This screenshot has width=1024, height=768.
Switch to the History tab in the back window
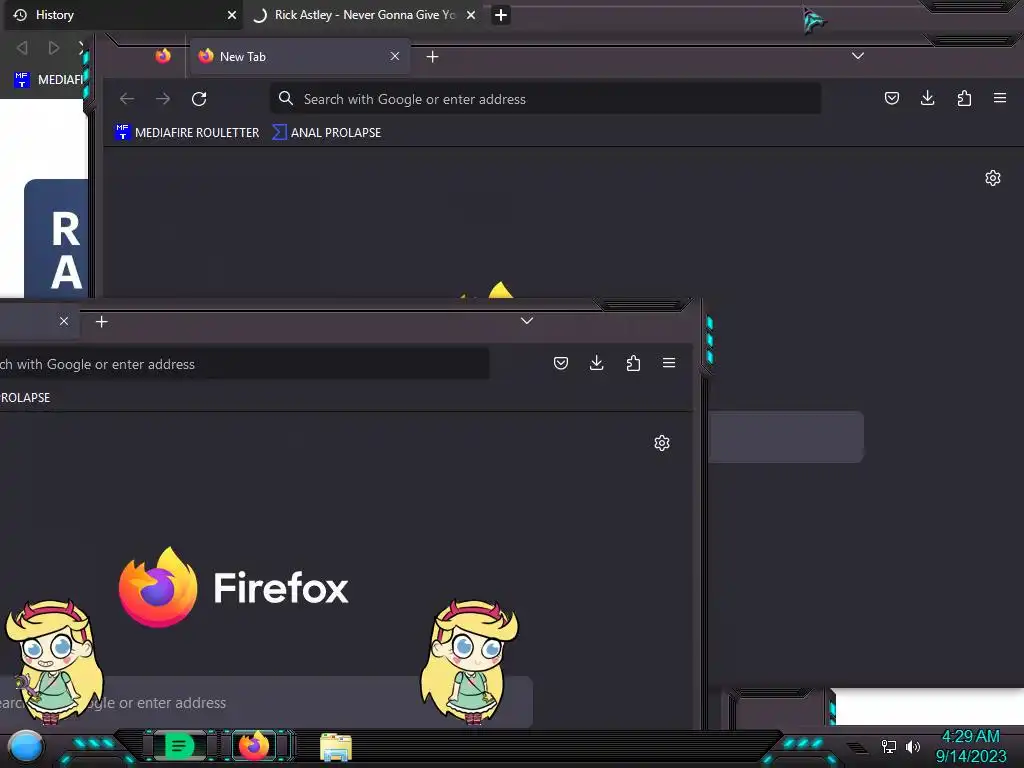click(123, 14)
